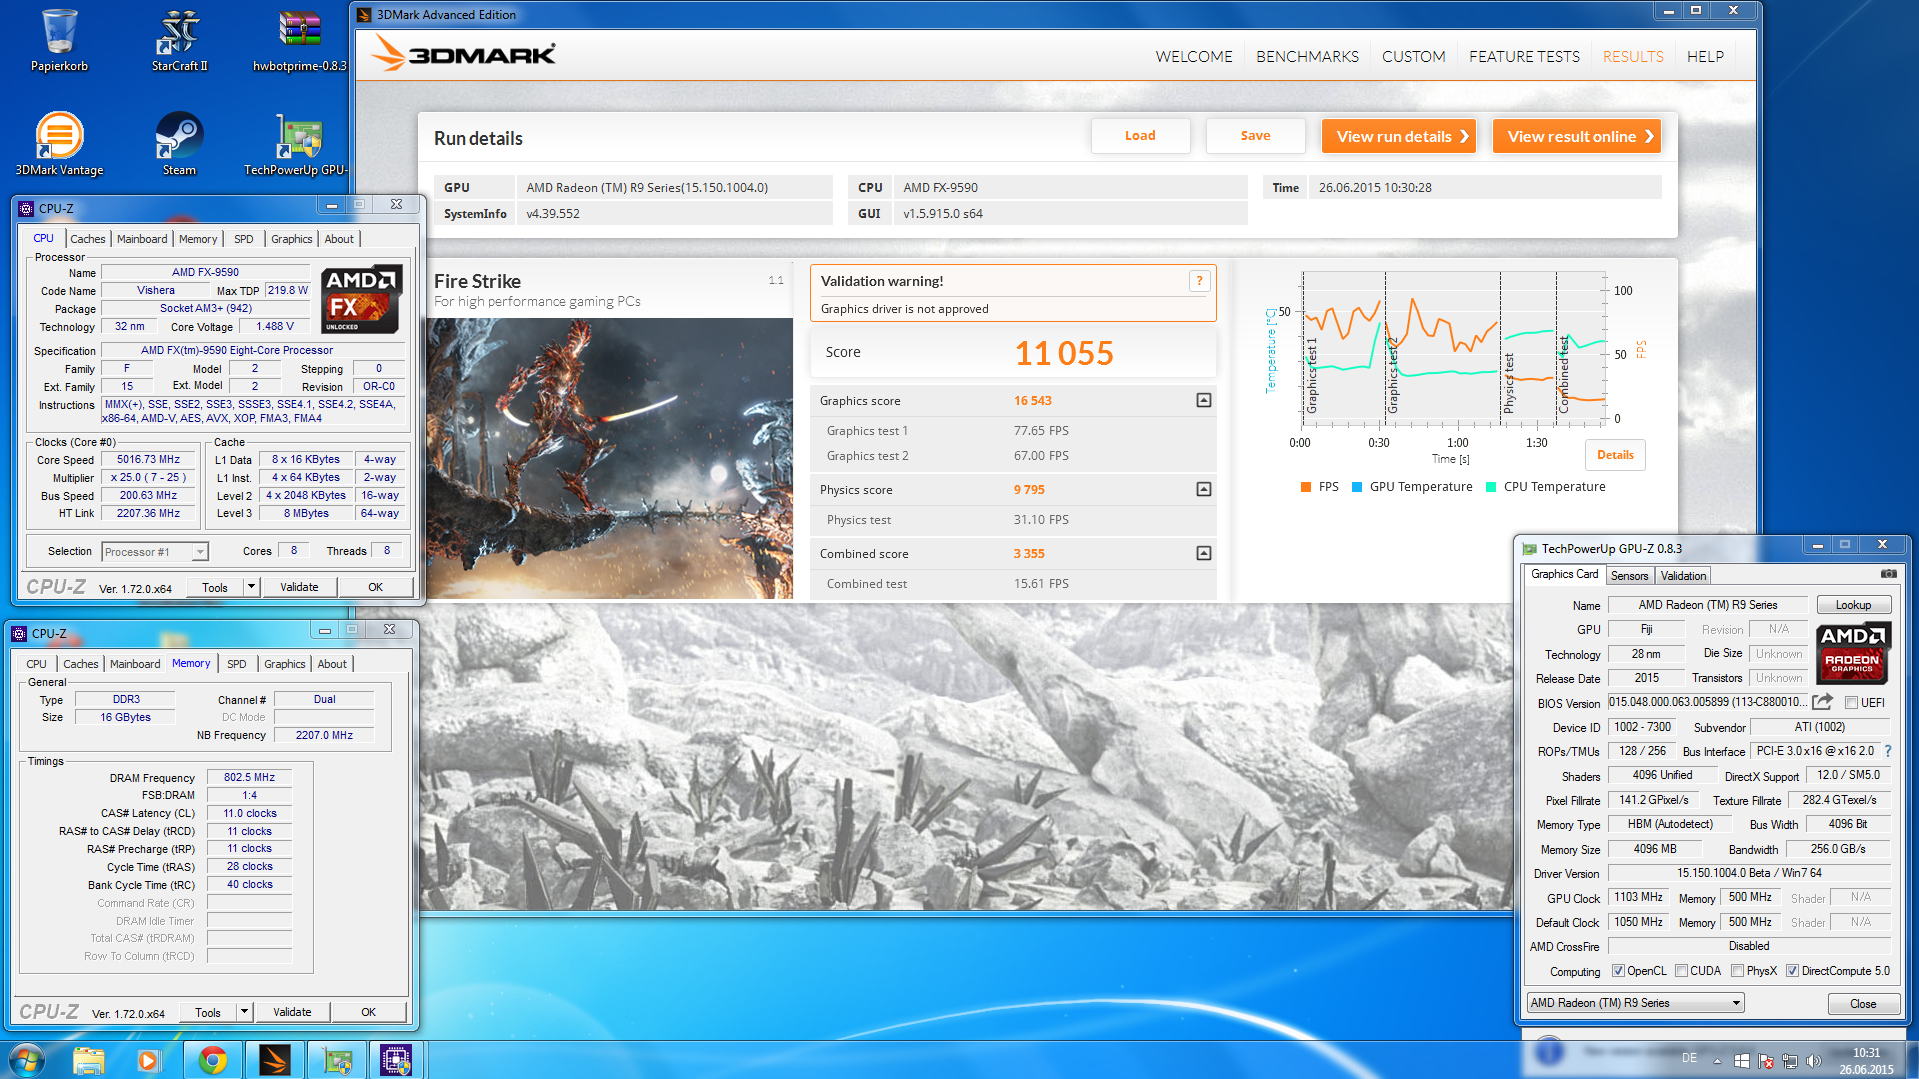Open the Mainboard tab in top CPU-Z window
The image size is (1919, 1079).
point(142,239)
